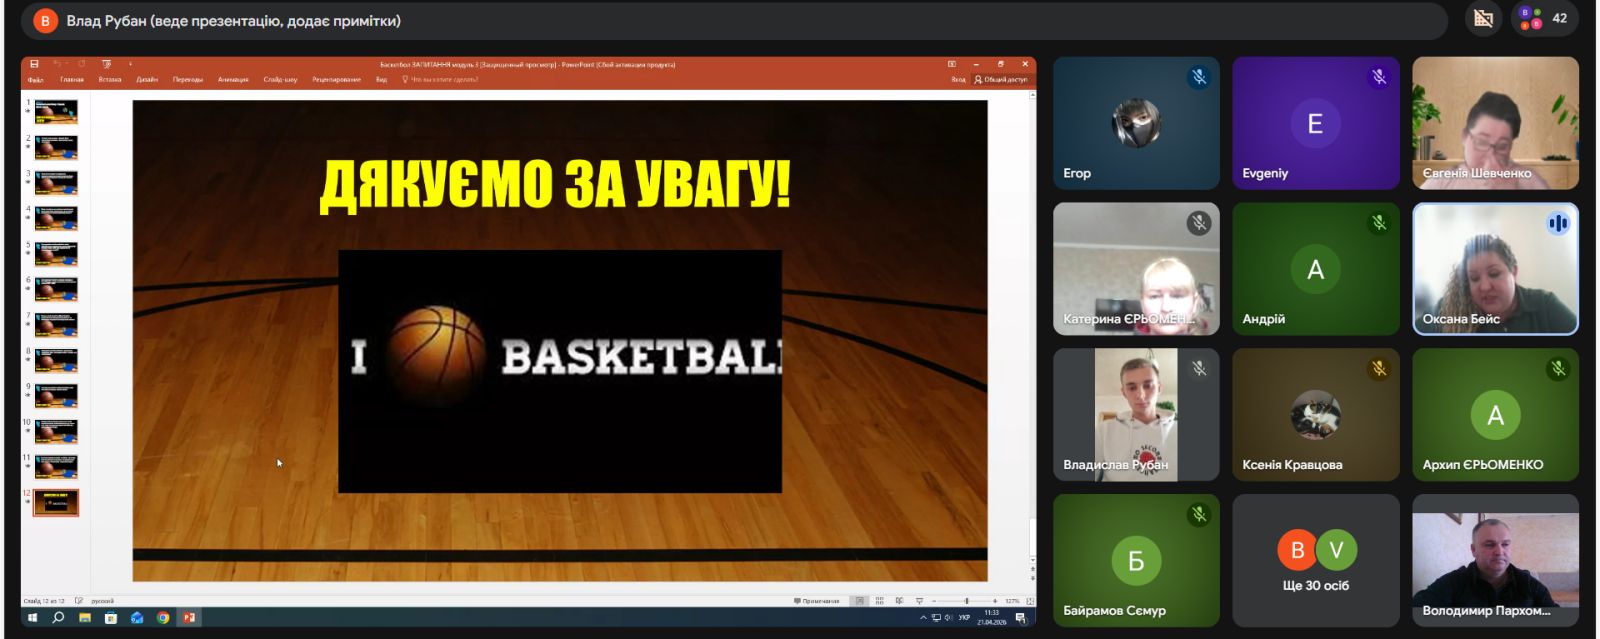
Task: Switch to slide sorter view in status bar
Action: [x=879, y=601]
